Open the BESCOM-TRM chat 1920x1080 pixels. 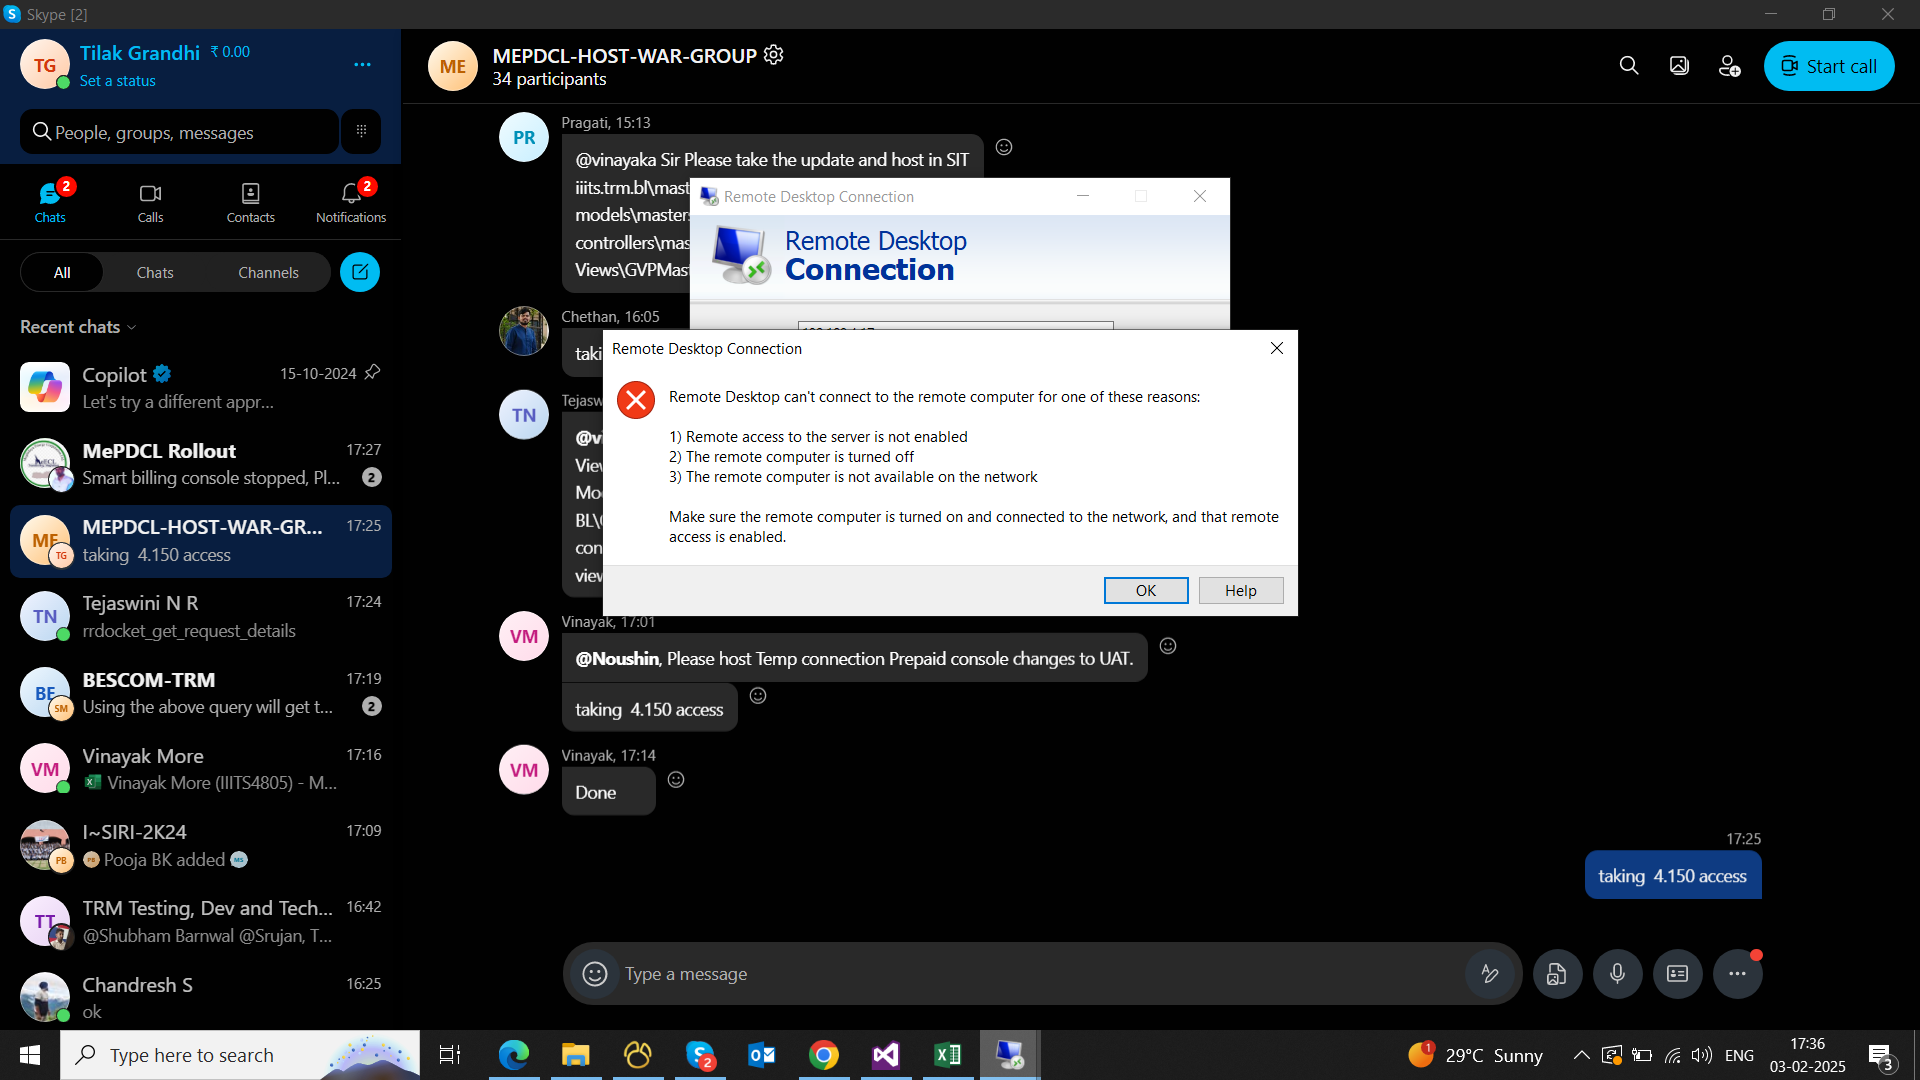pyautogui.click(x=201, y=693)
